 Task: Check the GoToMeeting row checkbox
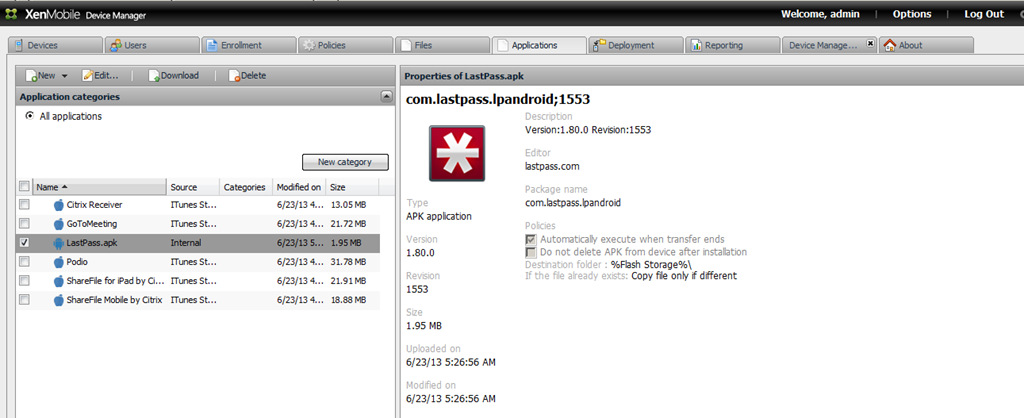24,224
